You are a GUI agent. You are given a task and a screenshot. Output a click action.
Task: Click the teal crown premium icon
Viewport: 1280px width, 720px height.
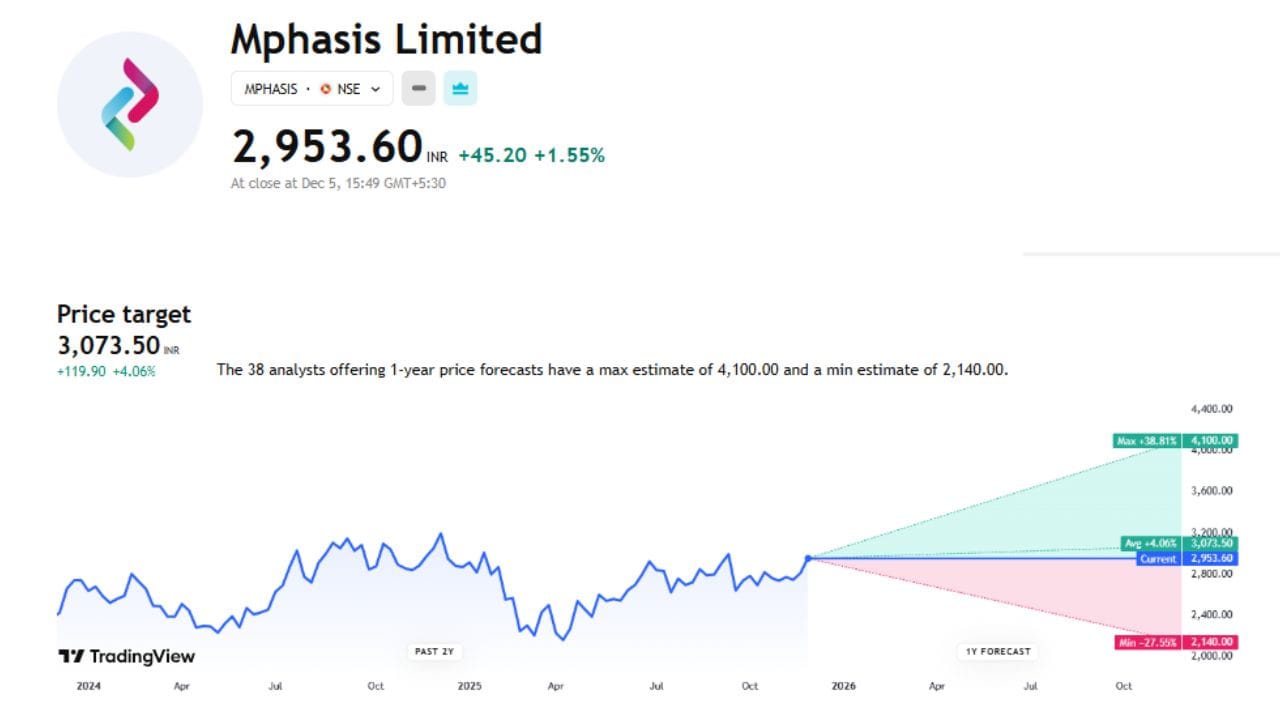click(459, 88)
